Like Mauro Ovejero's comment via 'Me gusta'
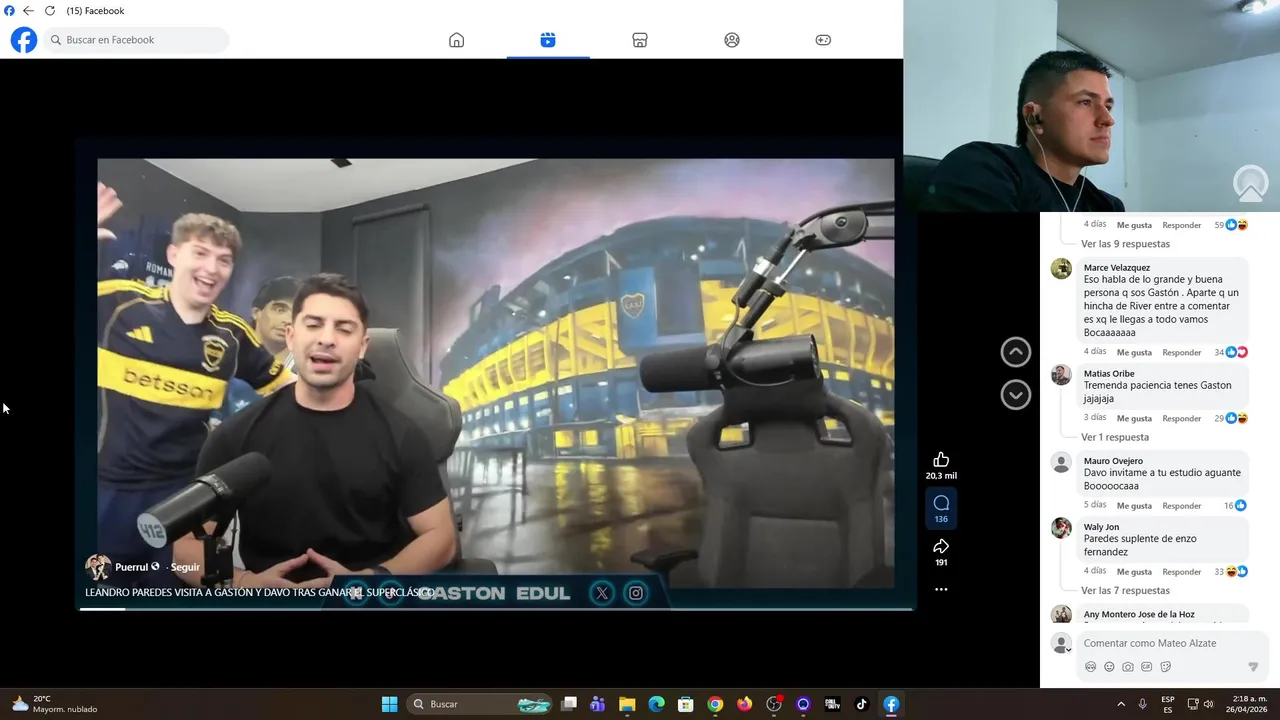This screenshot has height=720, width=1280. (x=1134, y=505)
